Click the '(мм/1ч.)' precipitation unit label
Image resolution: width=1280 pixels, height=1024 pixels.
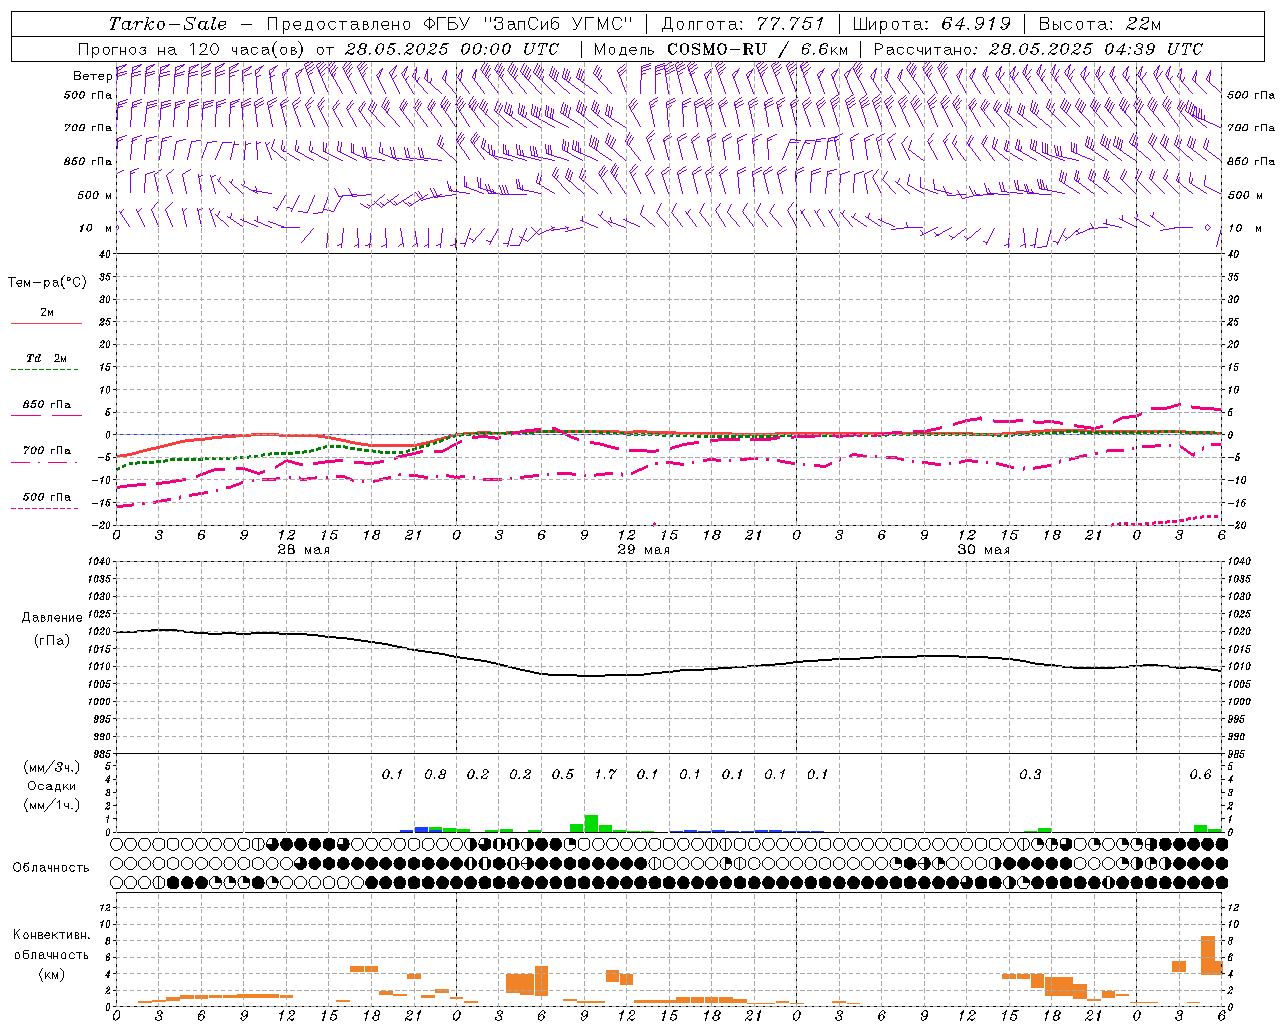pyautogui.click(x=52, y=805)
